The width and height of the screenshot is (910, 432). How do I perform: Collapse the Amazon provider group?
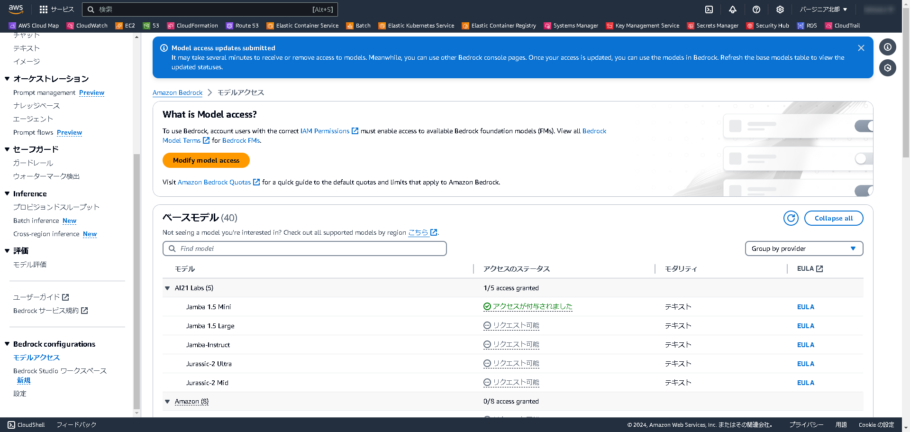[167, 401]
